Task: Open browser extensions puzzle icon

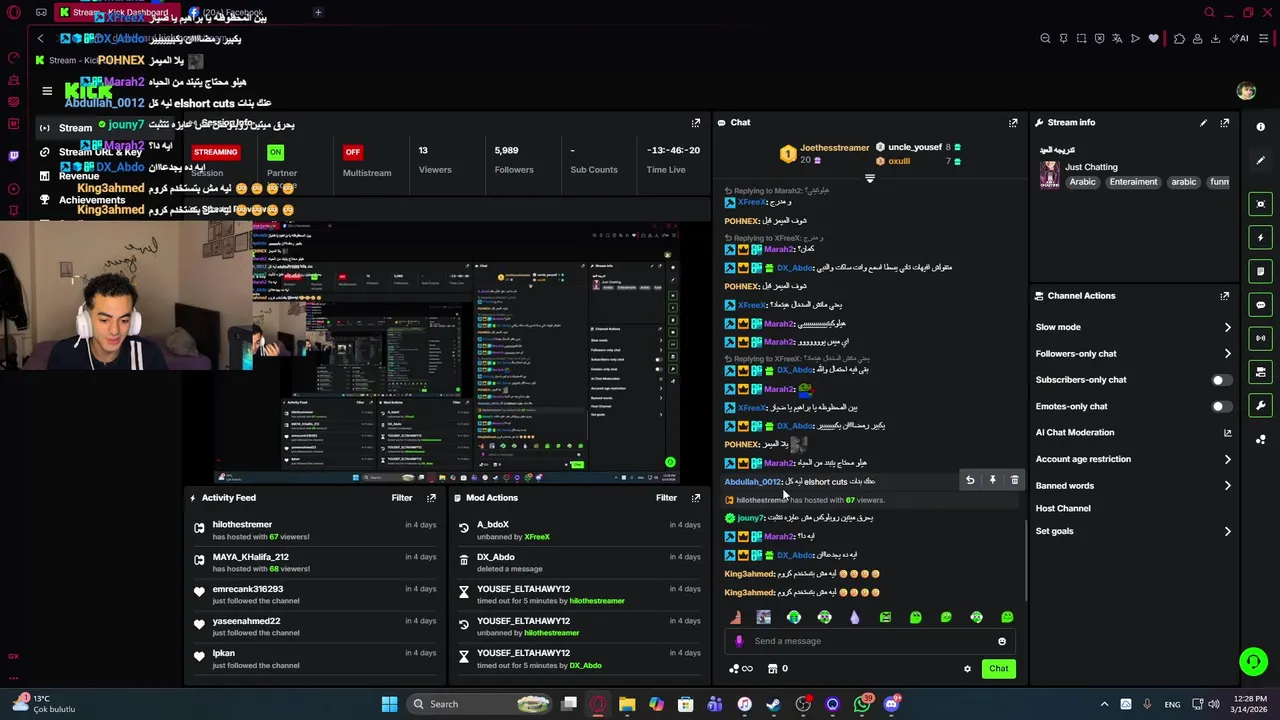Action: click(x=1179, y=39)
